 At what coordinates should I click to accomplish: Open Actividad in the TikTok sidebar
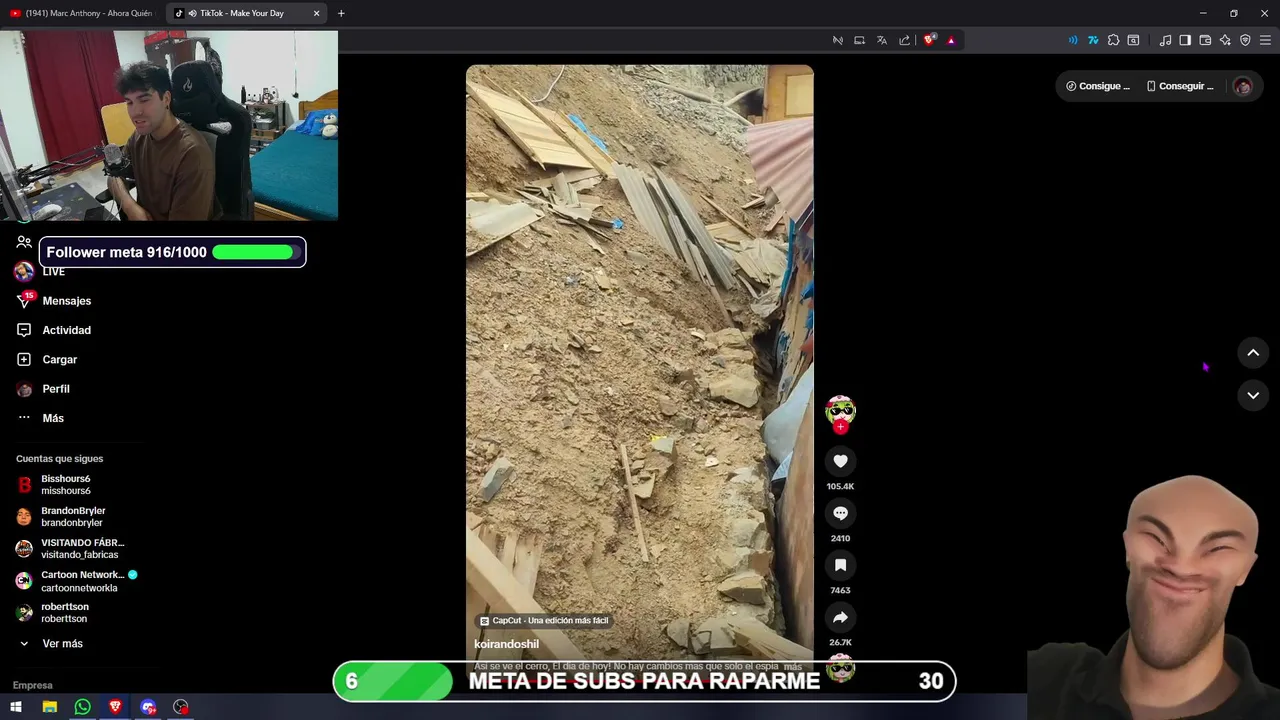pos(67,330)
